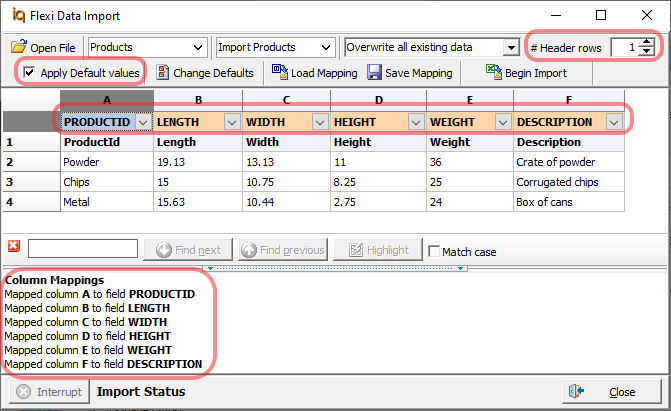
Task: Click the header rows number field
Action: click(x=625, y=47)
